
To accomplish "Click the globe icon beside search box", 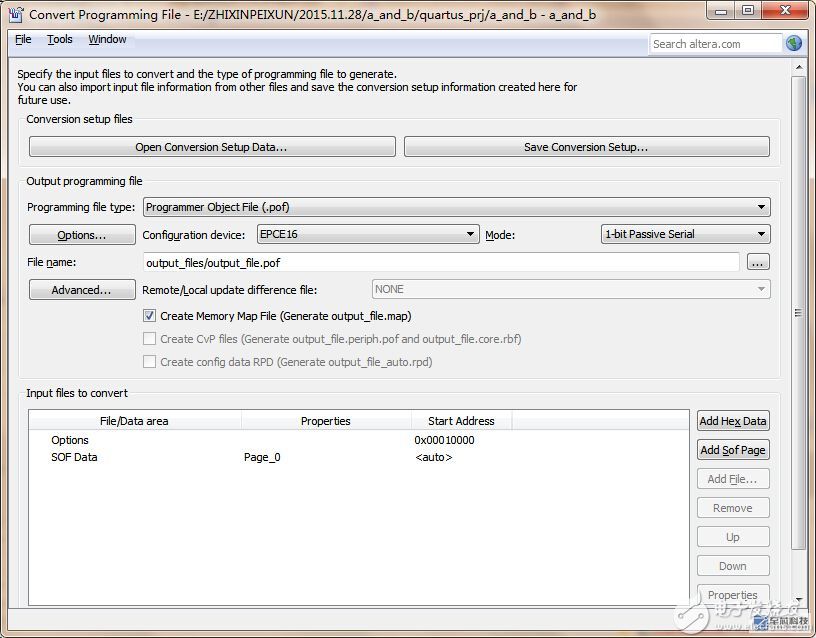I will click(794, 44).
